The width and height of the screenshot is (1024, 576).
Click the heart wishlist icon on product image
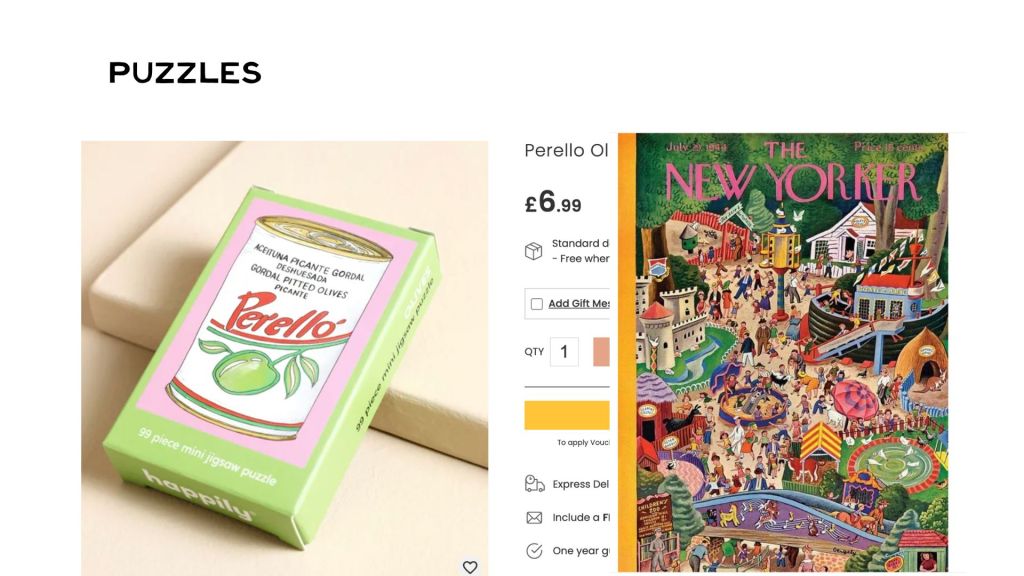tap(470, 567)
